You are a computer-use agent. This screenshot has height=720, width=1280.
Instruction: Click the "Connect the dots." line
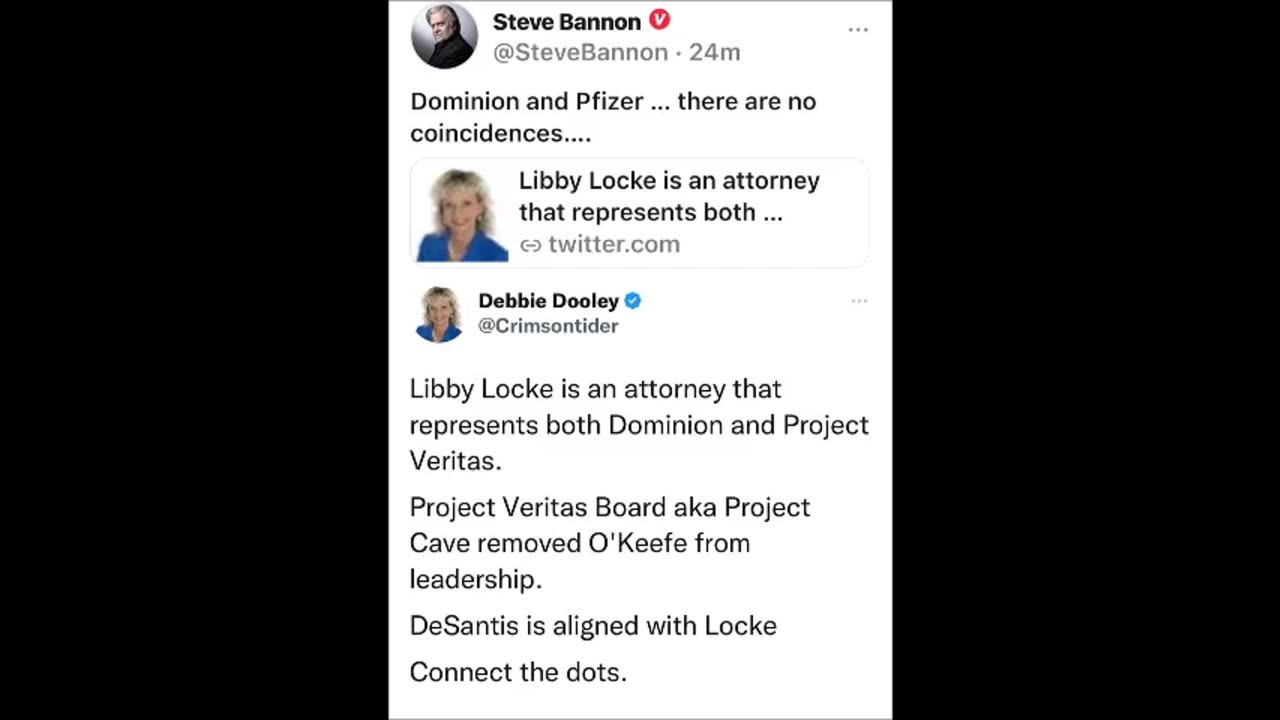[x=518, y=672]
